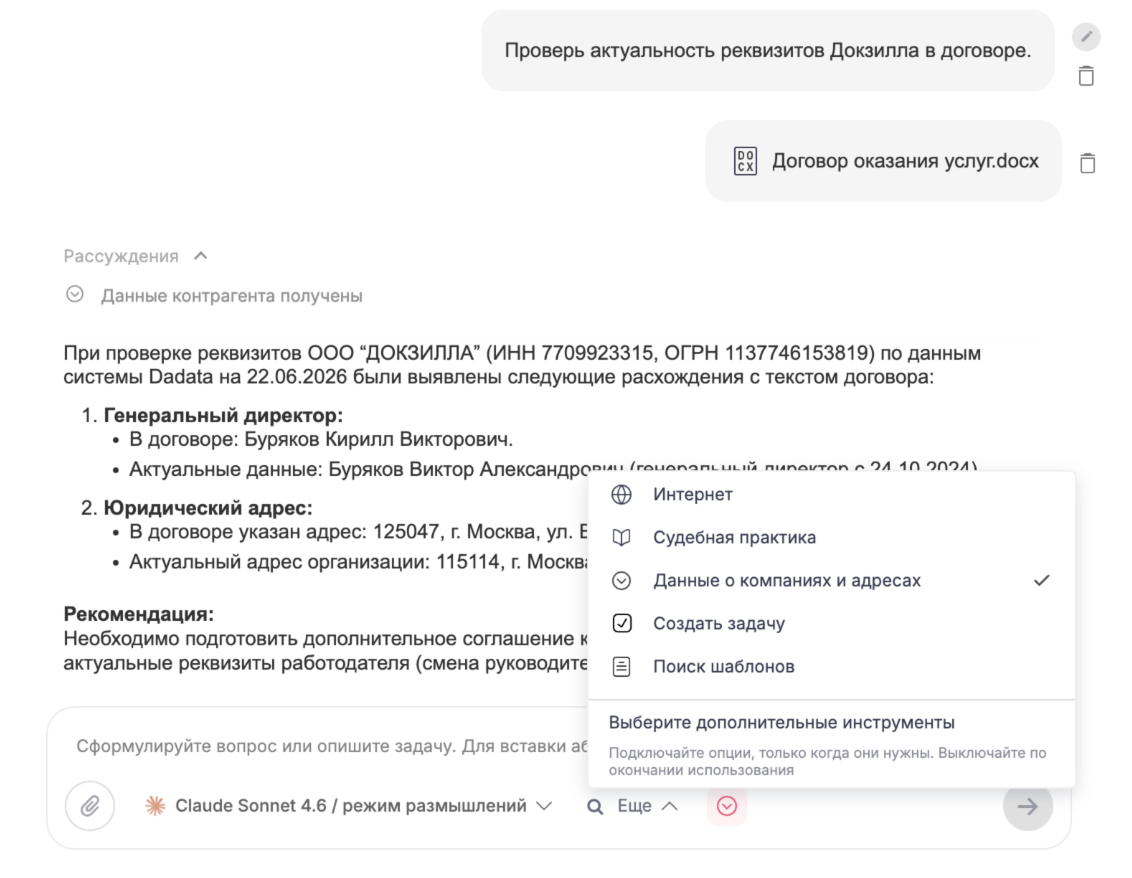Viewport: 1132px width, 878px height.
Task: Click the Рассуждения label
Action: coord(121,256)
